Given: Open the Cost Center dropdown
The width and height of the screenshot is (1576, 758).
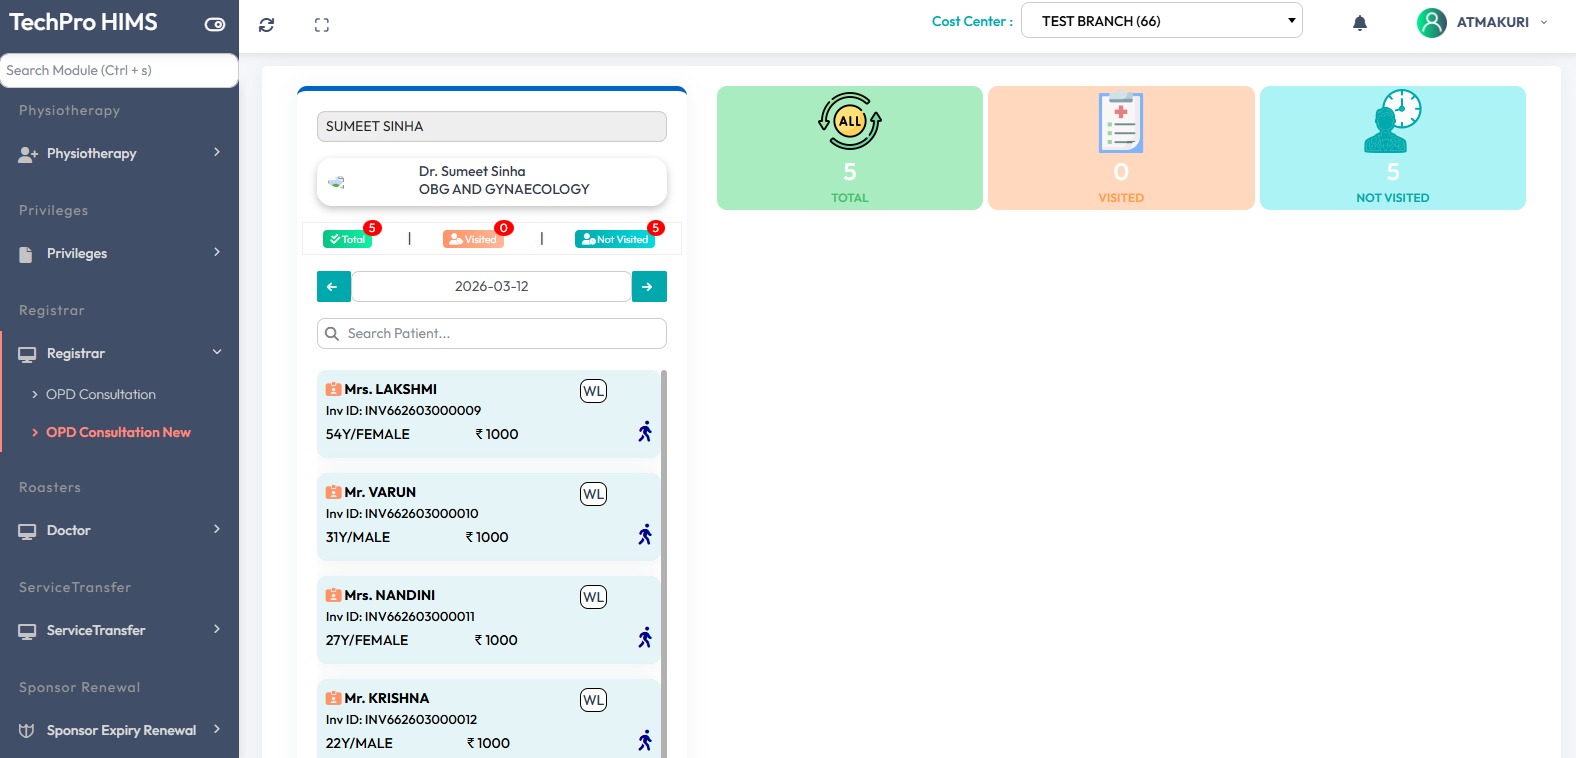Looking at the screenshot, I should coord(1161,21).
